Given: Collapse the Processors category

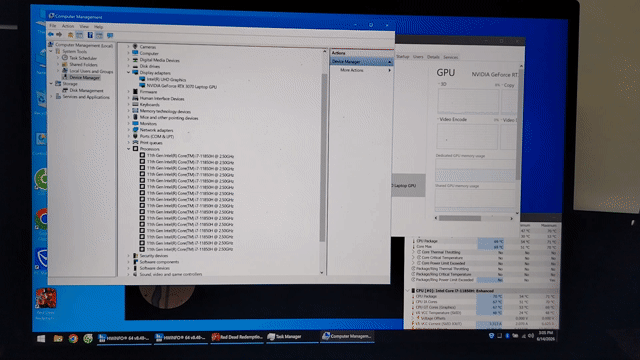Looking at the screenshot, I should [129, 149].
